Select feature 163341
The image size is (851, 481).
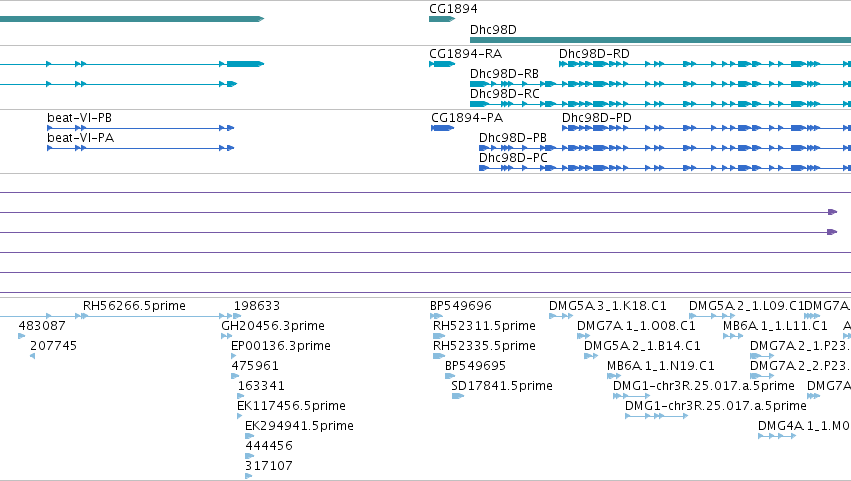[x=261, y=386]
